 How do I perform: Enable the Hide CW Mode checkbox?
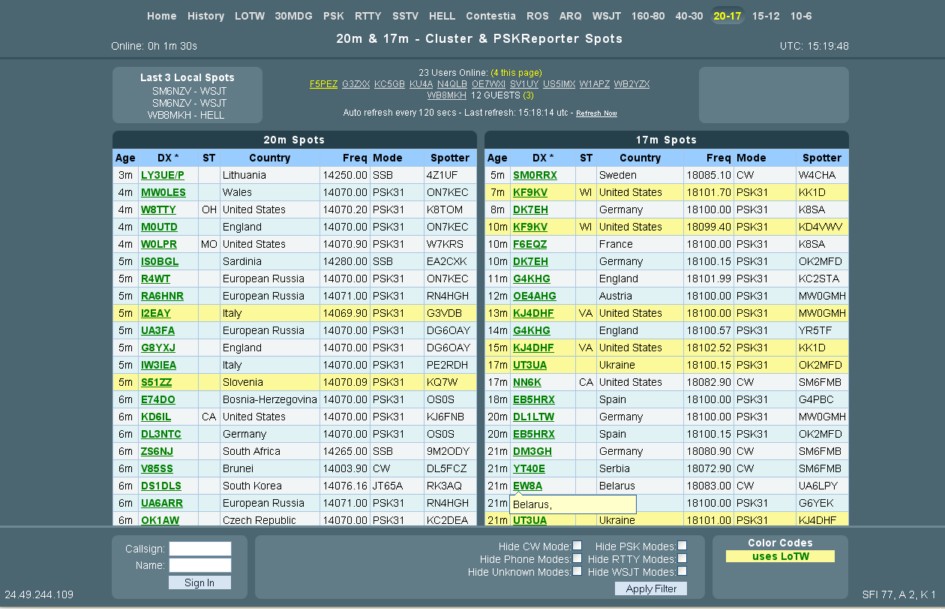[x=577, y=546]
